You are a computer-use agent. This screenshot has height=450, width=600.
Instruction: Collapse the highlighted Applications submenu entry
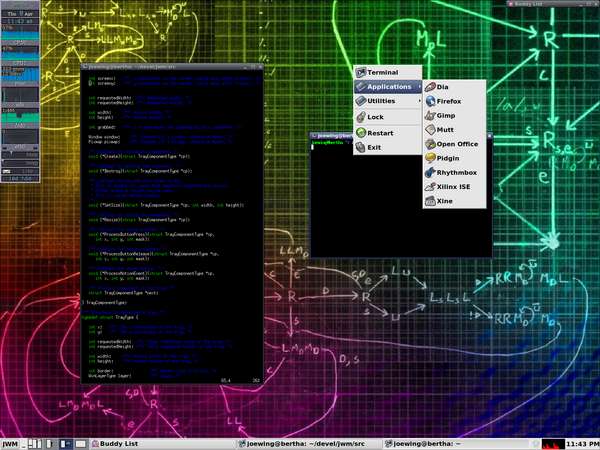pos(389,87)
